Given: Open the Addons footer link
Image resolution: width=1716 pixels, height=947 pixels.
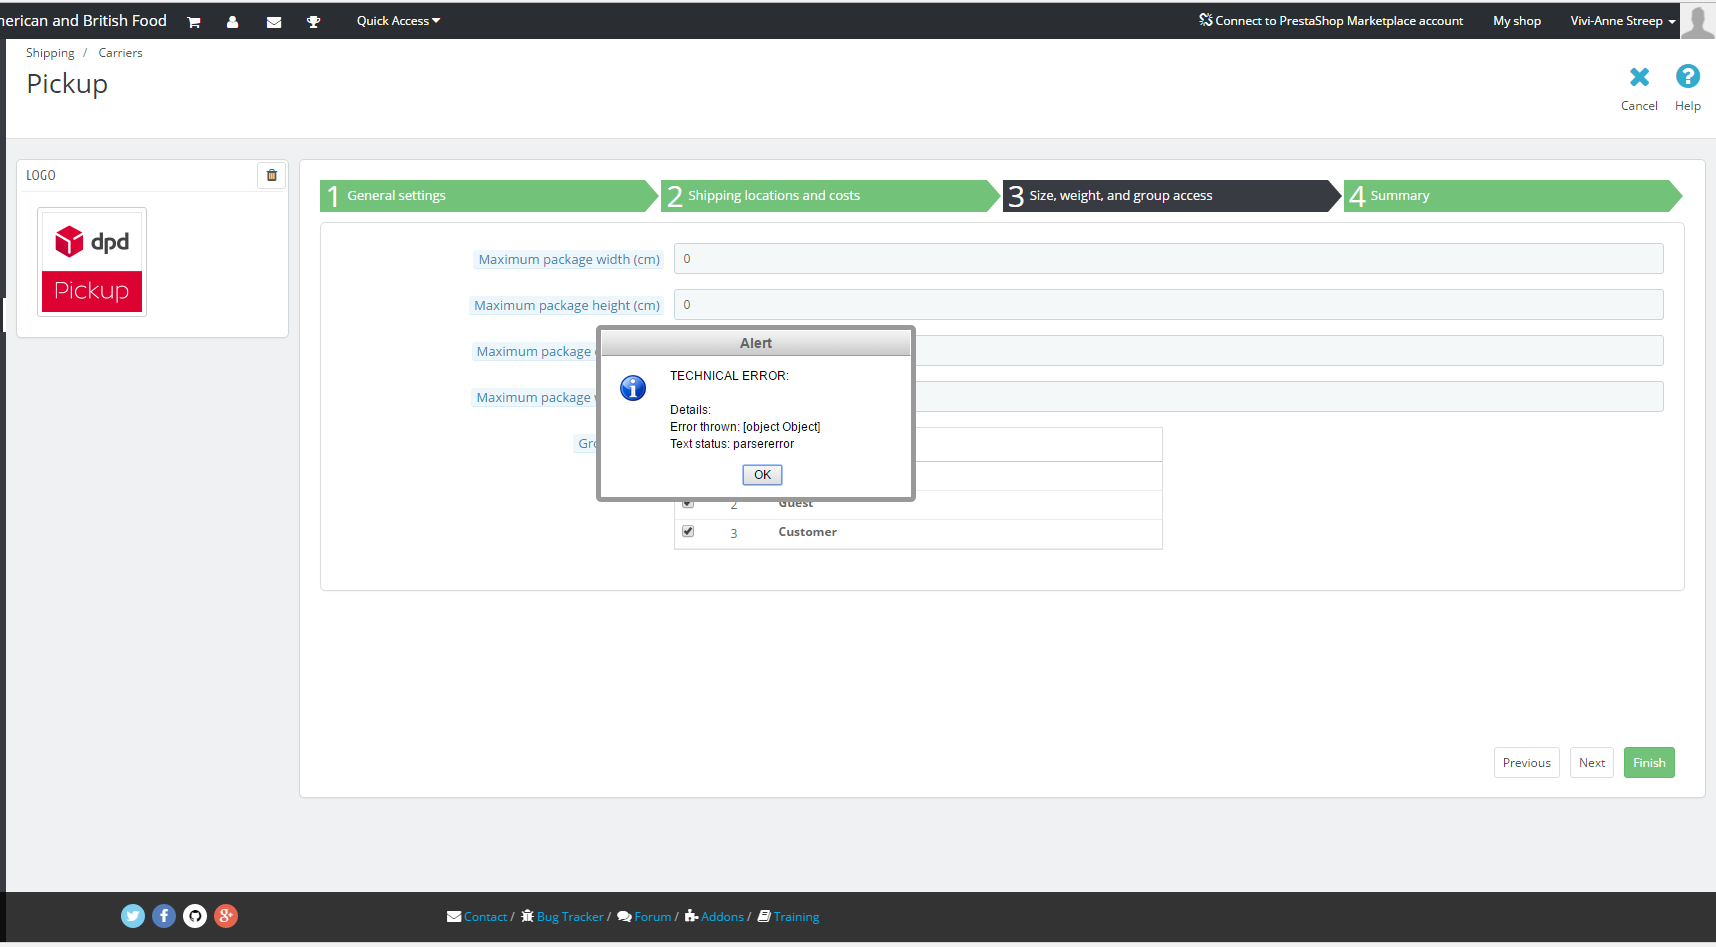Looking at the screenshot, I should point(715,917).
